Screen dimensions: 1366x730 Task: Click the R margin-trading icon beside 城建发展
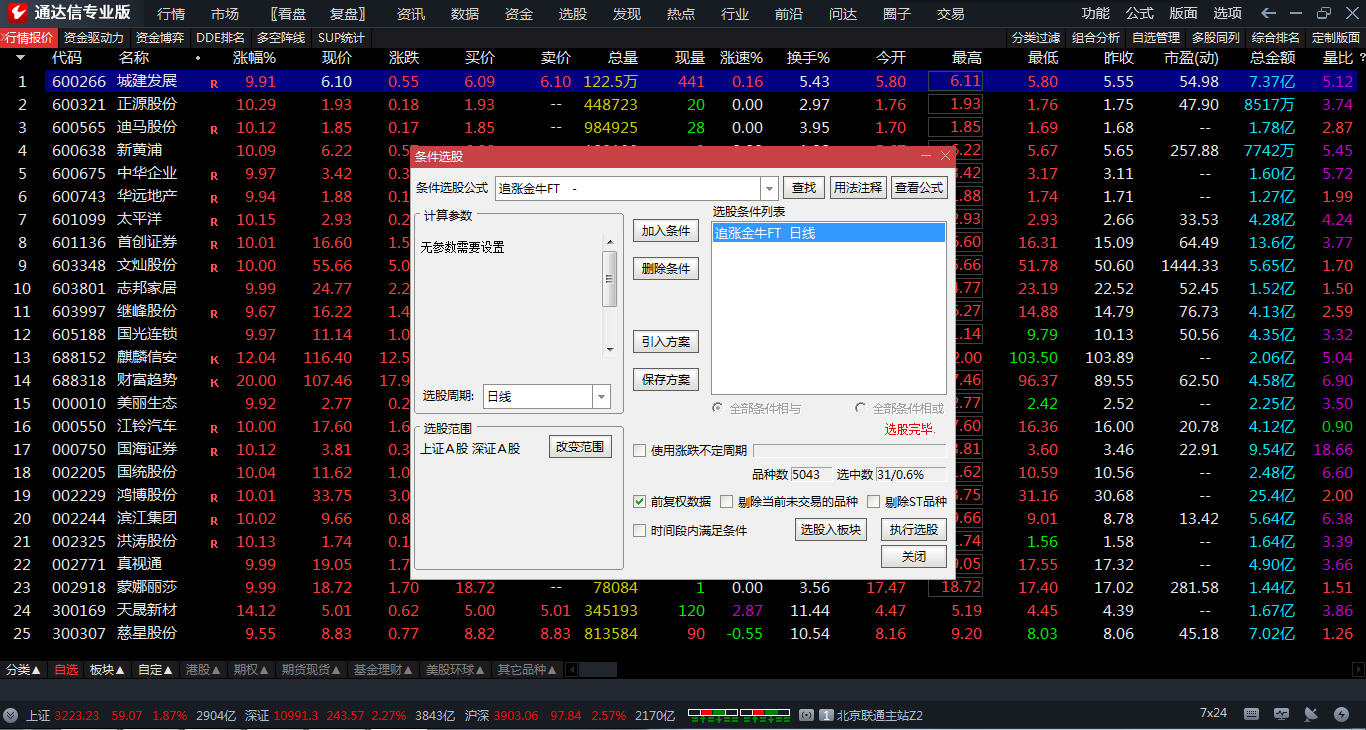tap(212, 81)
